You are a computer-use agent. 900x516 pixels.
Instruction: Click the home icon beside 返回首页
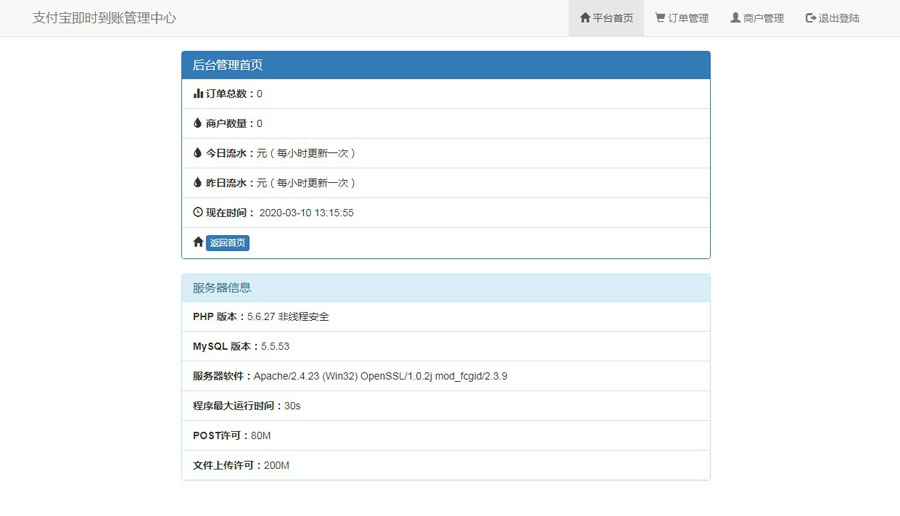click(198, 242)
